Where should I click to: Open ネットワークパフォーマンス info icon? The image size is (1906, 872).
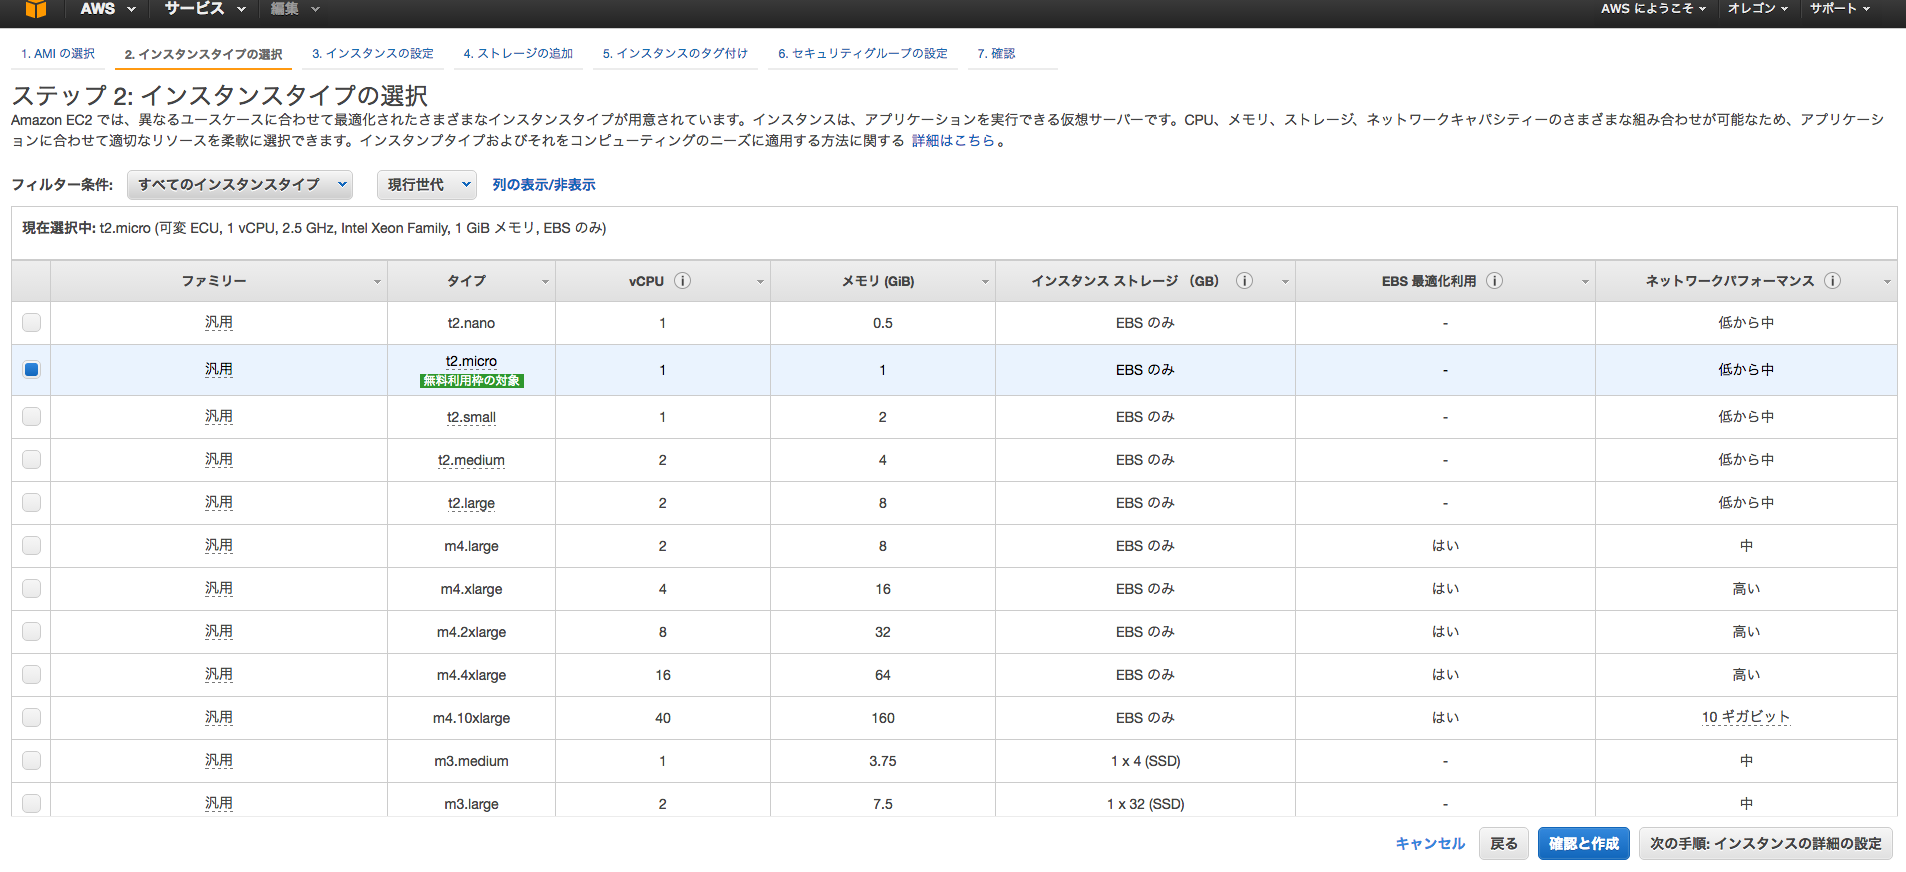(1832, 281)
